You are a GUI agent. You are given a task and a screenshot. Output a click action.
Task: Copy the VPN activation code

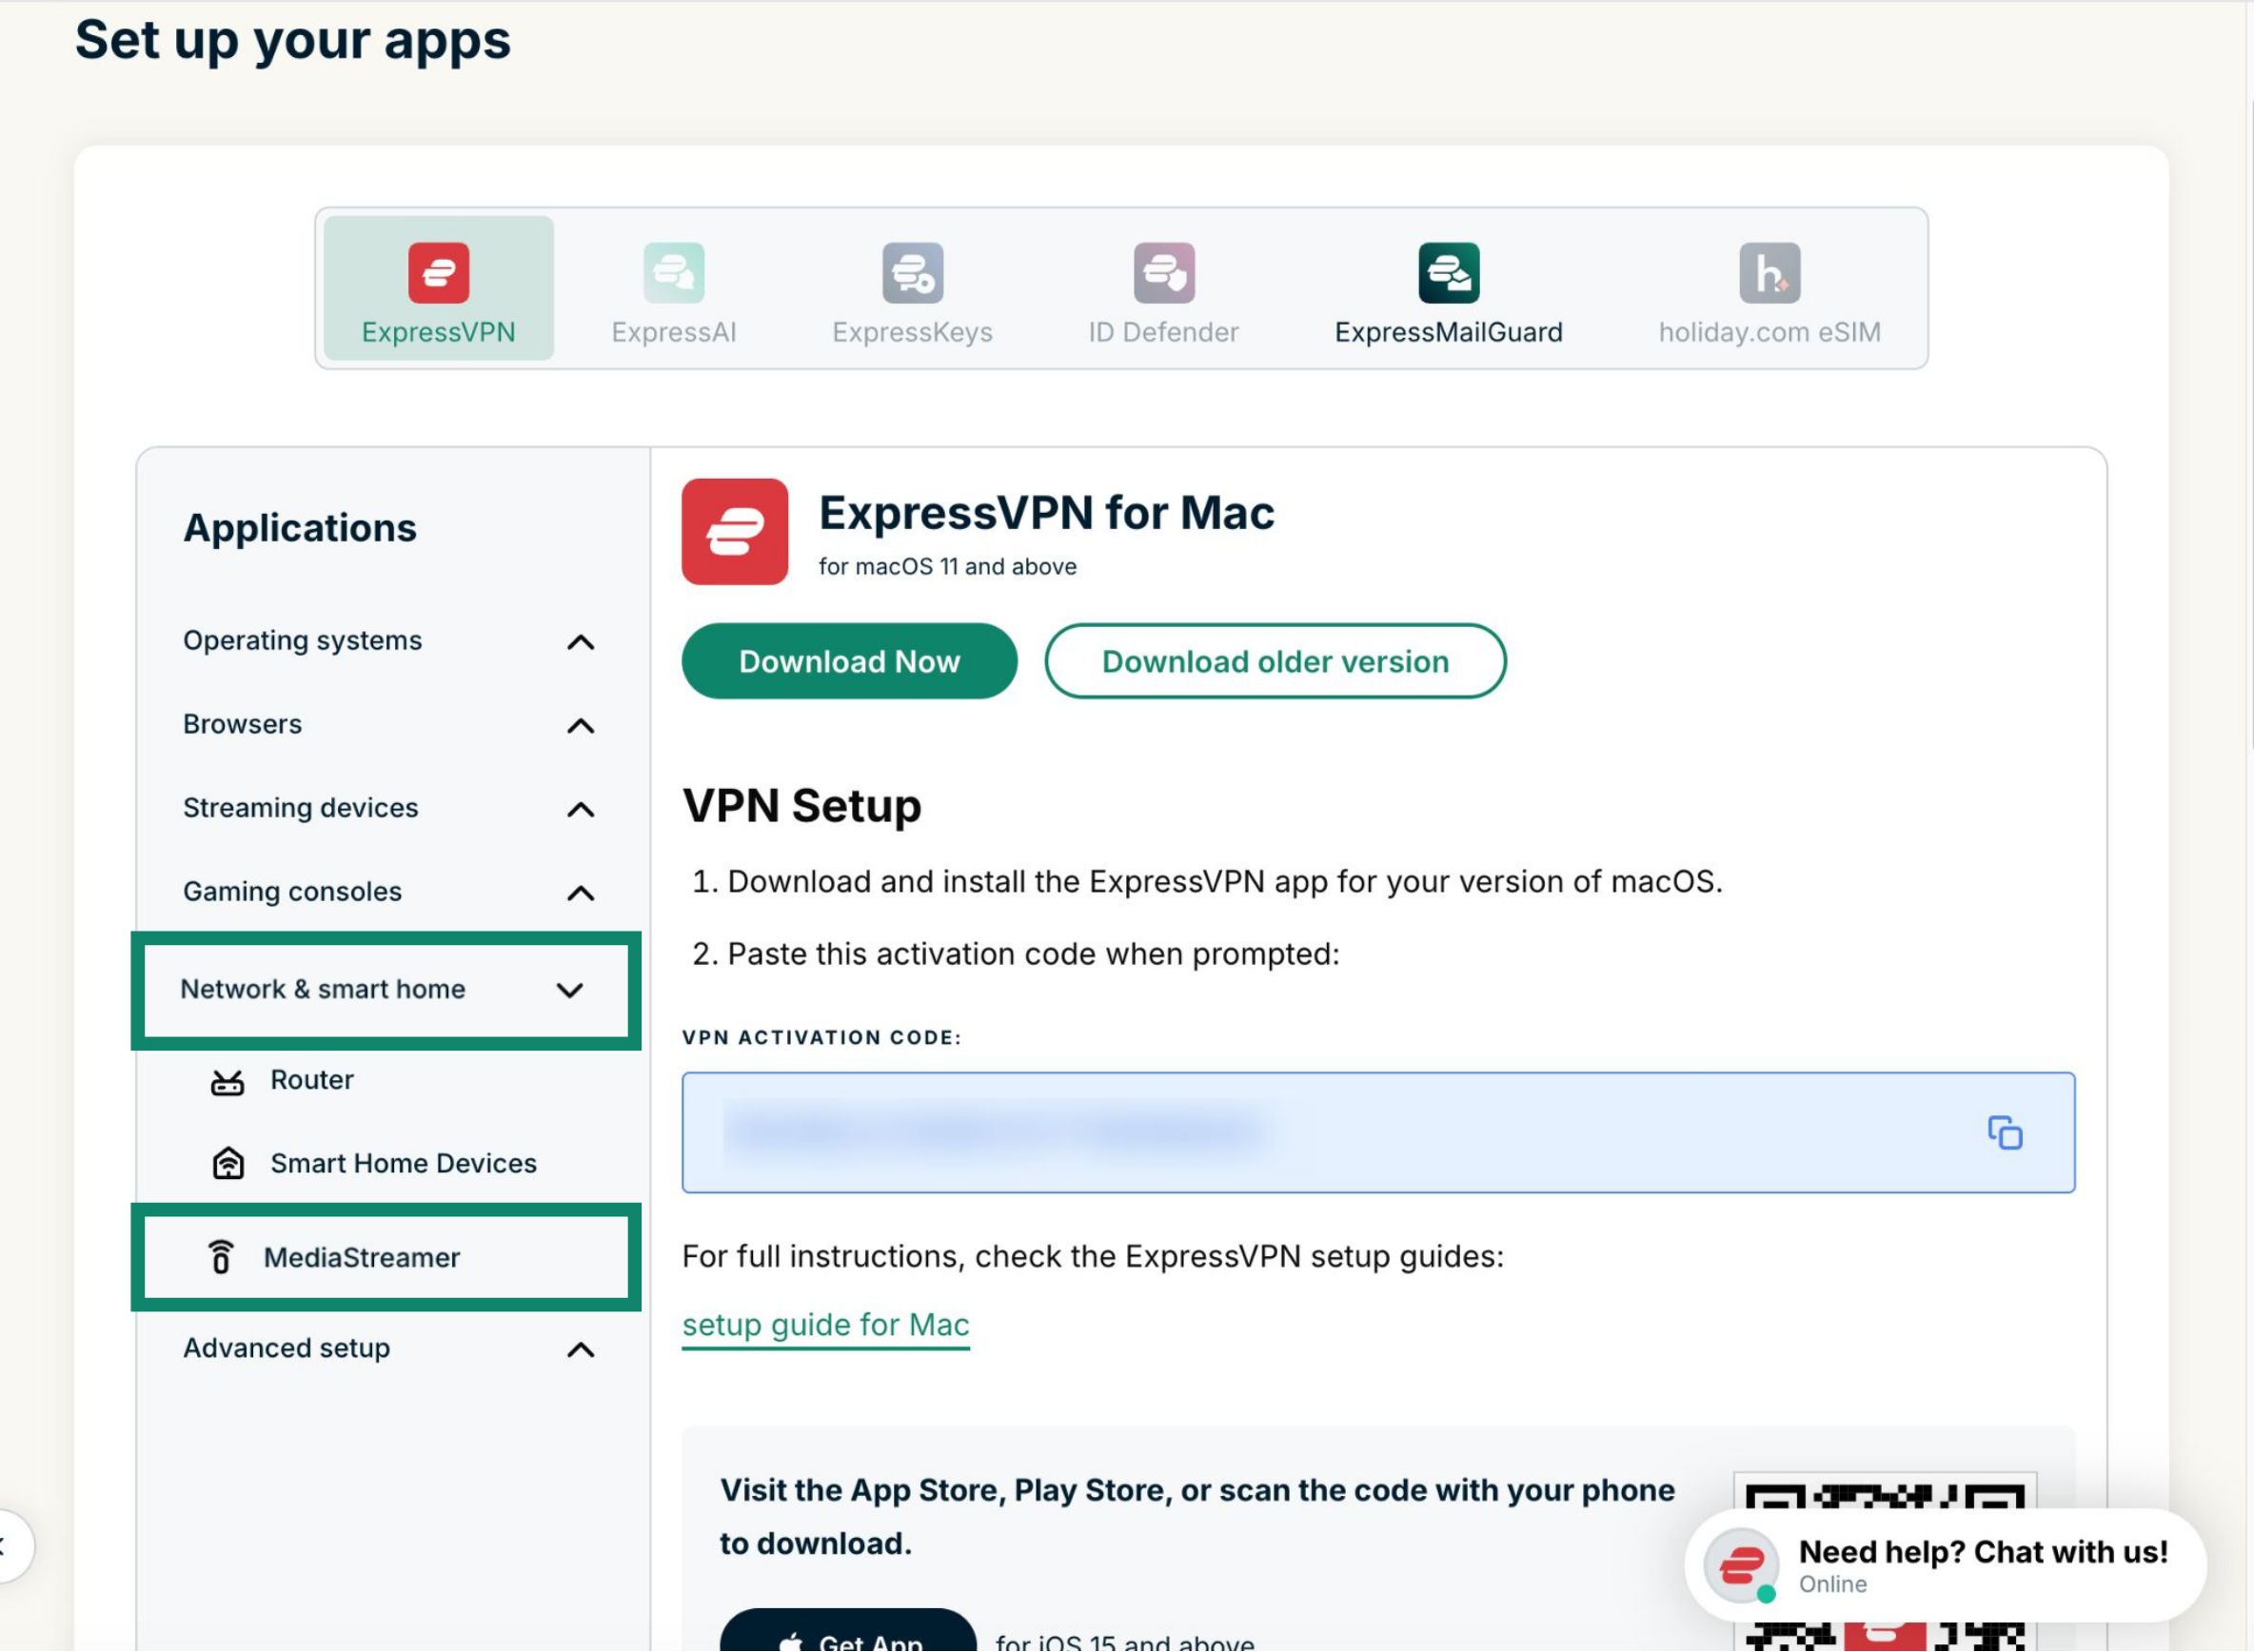pyautogui.click(x=2004, y=1133)
